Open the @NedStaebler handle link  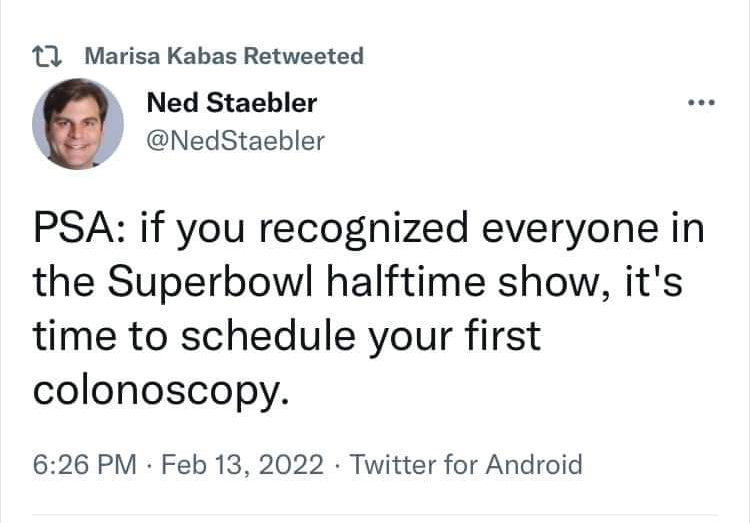coord(235,141)
